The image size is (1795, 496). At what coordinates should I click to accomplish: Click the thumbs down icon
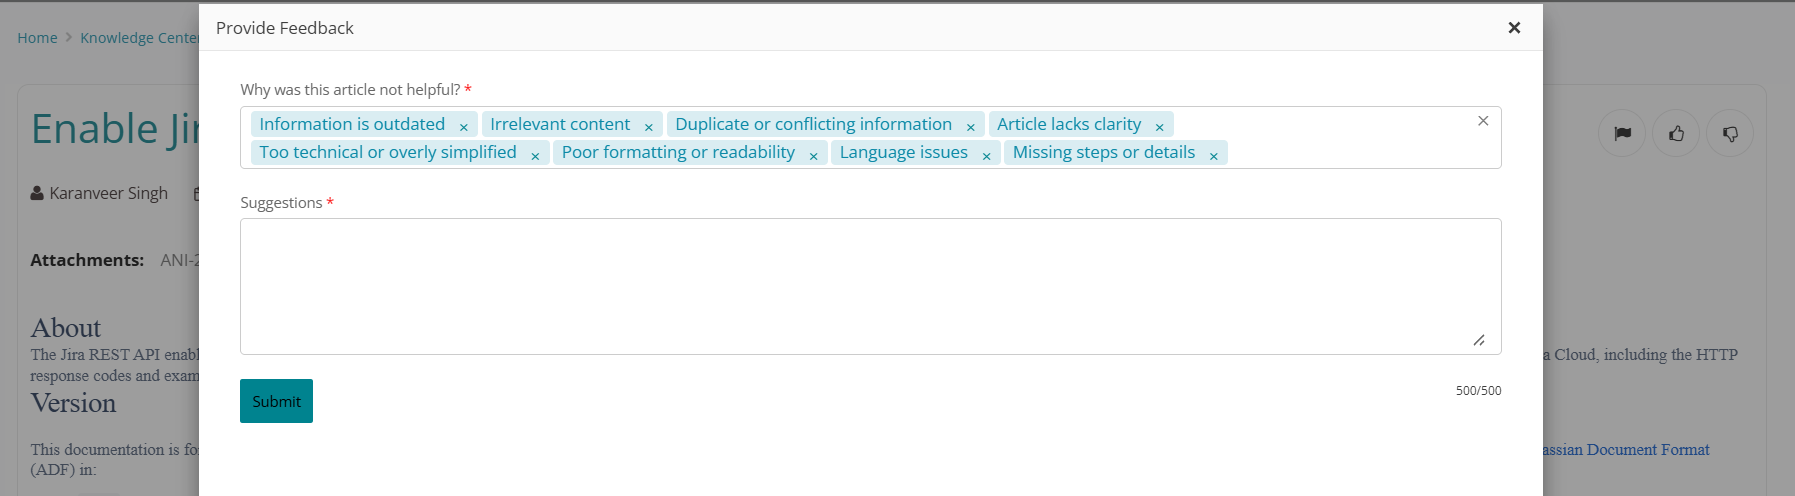tap(1730, 133)
